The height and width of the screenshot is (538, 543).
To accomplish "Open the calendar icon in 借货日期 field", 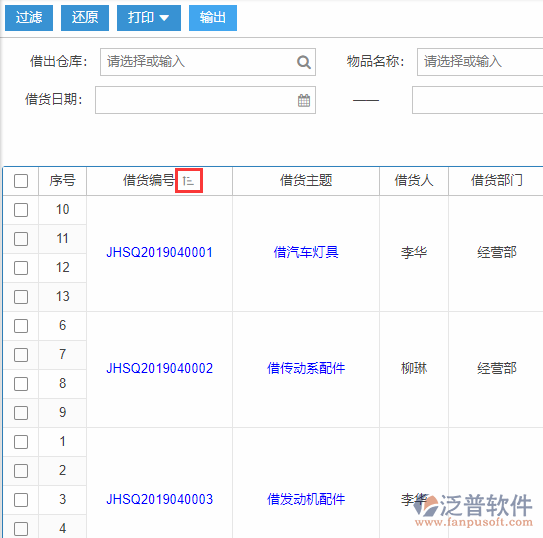I will (x=304, y=100).
